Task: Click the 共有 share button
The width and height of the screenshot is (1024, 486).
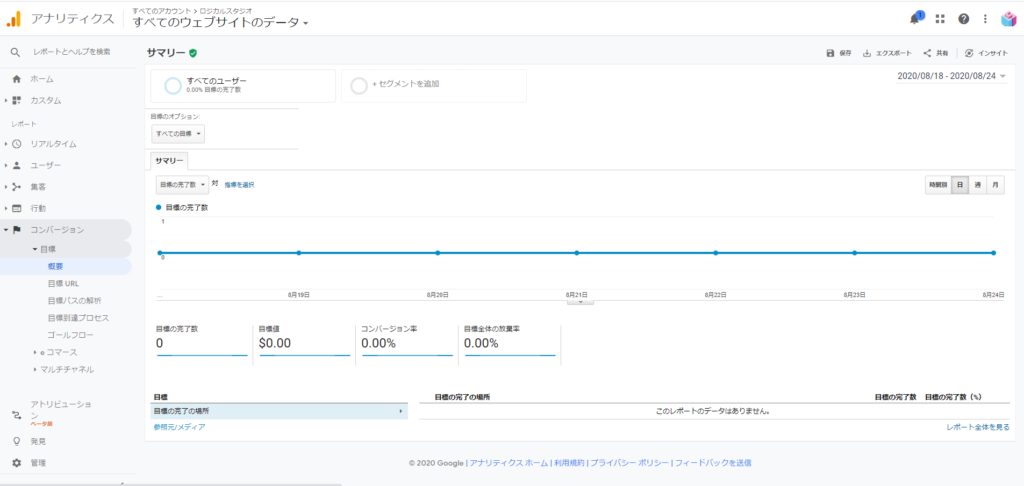Action: coord(935,54)
